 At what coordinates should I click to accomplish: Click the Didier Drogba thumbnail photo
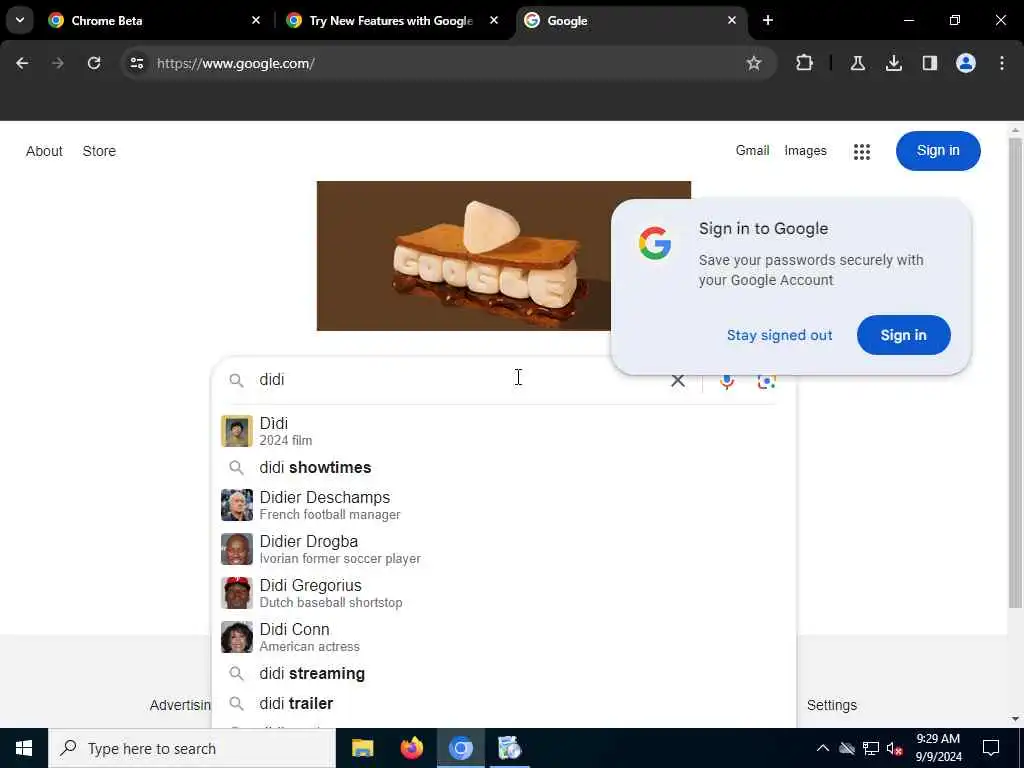(x=236, y=549)
